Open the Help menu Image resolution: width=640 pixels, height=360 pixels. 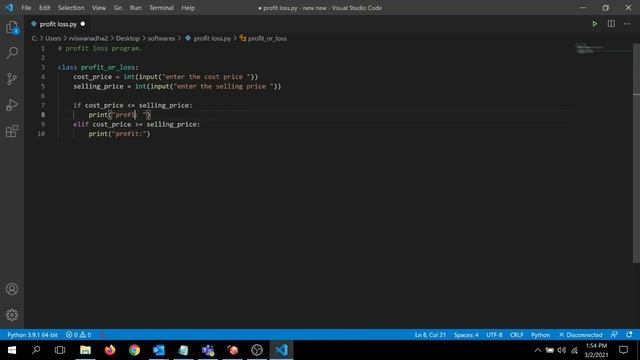(x=188, y=8)
